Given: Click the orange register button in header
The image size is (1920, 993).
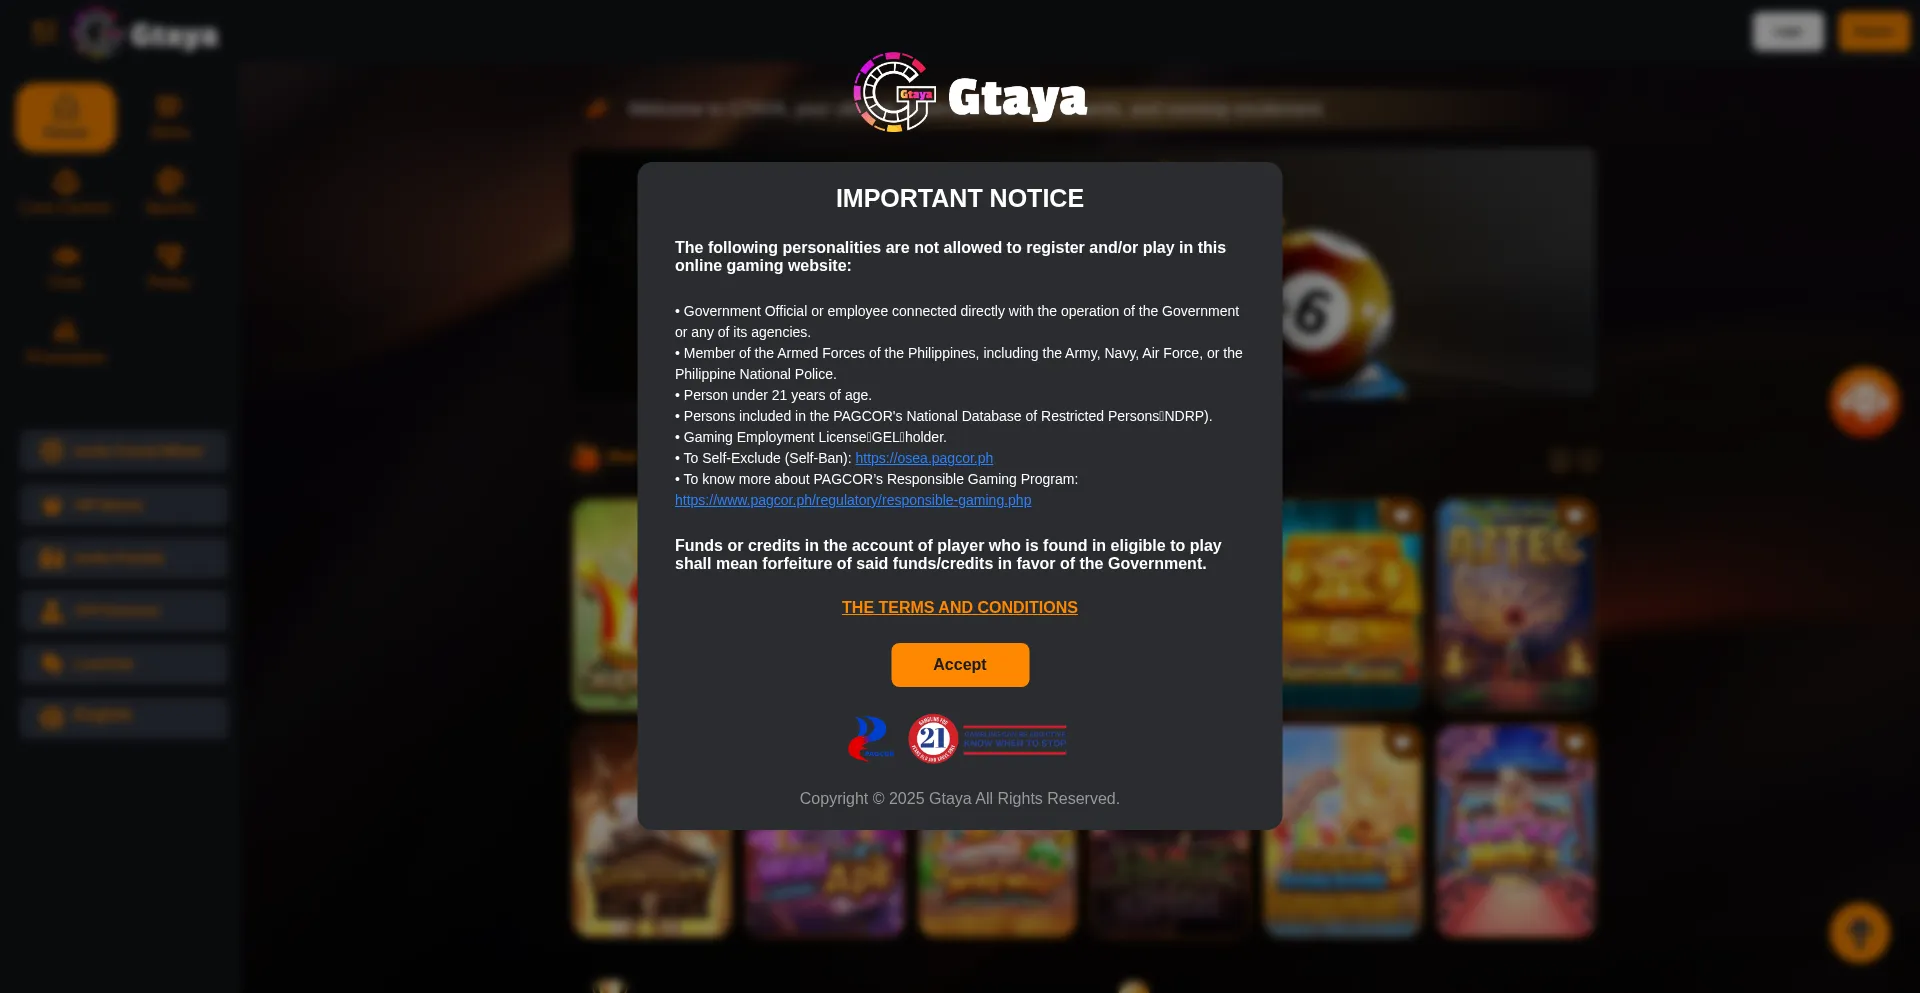Looking at the screenshot, I should (1874, 32).
